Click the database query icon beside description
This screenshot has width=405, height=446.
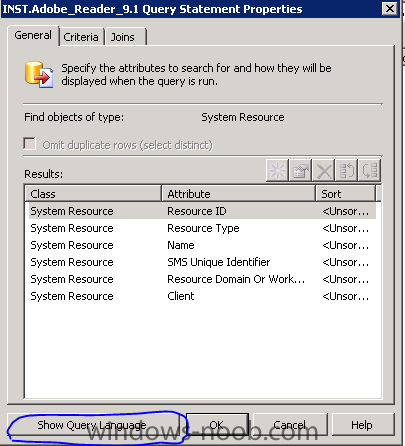[x=39, y=74]
